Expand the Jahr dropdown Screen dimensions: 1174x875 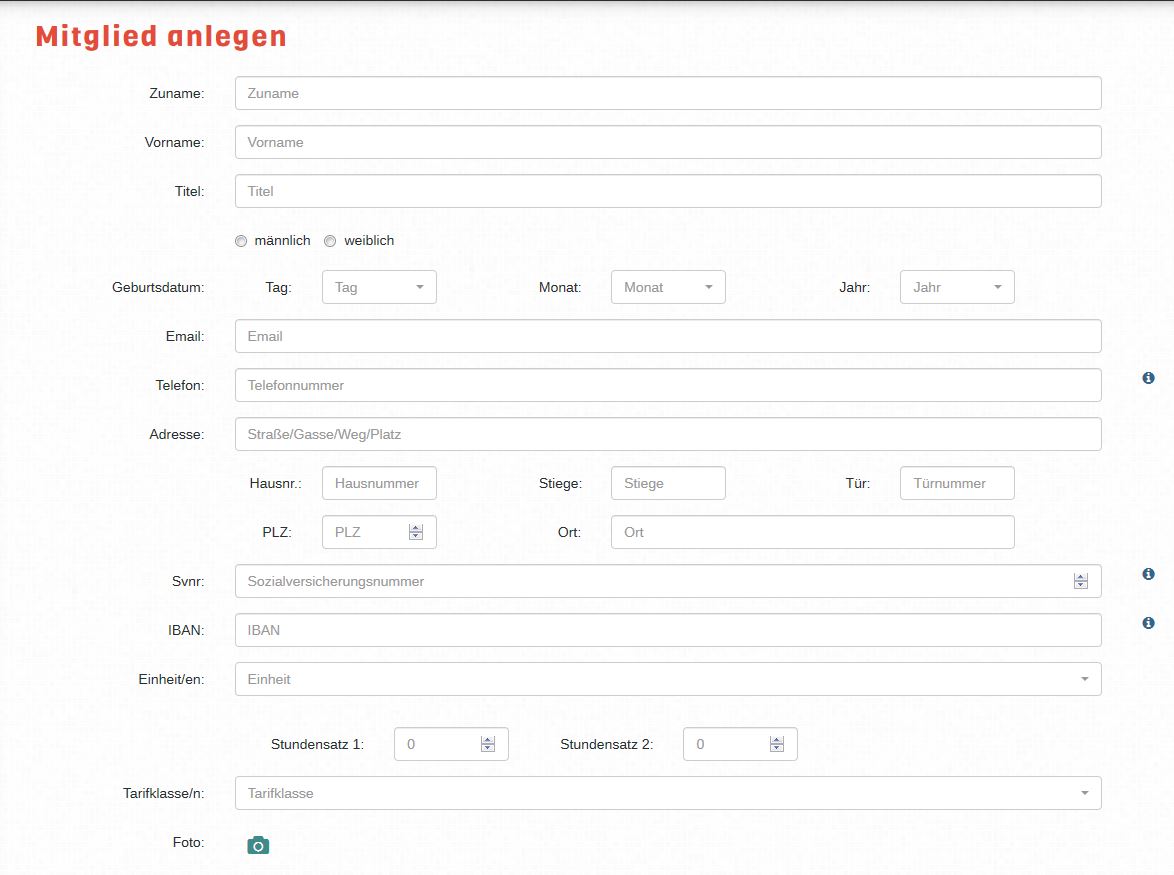[x=957, y=287]
